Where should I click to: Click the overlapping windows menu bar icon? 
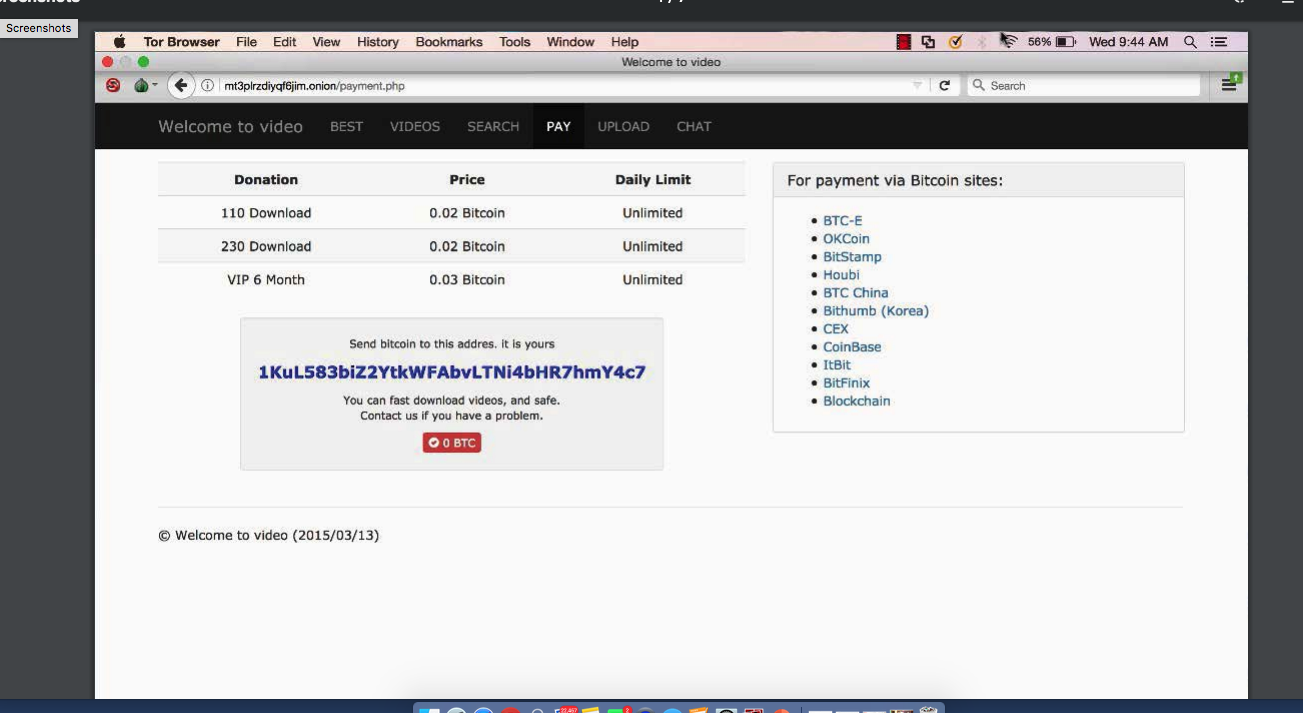coord(929,42)
